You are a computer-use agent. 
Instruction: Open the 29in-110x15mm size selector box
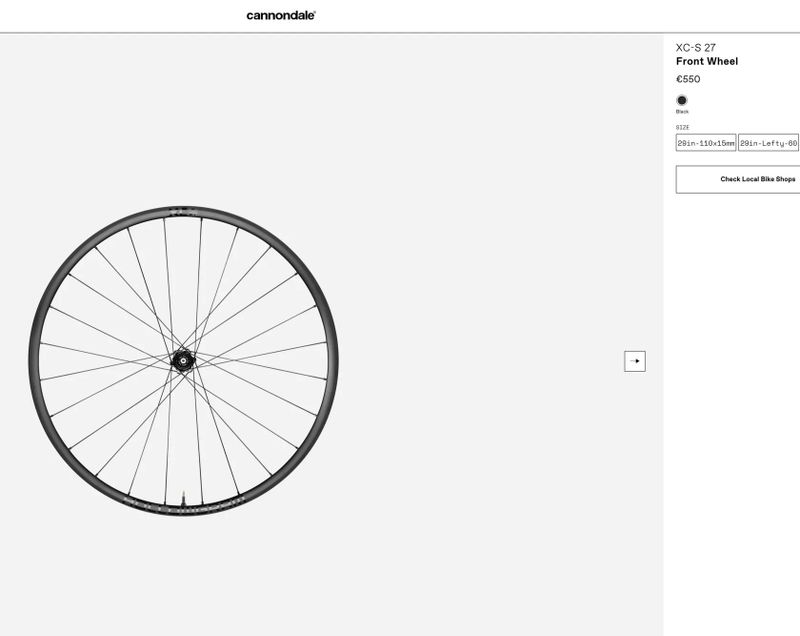[704, 141]
